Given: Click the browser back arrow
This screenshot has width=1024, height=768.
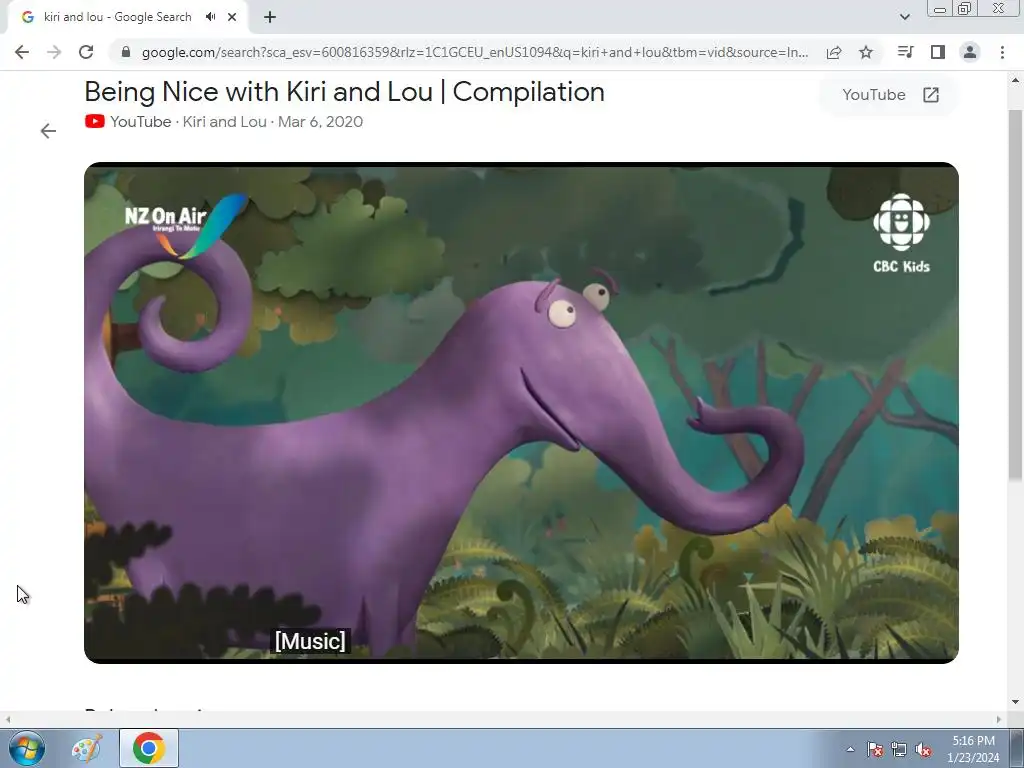Looking at the screenshot, I should pos(22,52).
